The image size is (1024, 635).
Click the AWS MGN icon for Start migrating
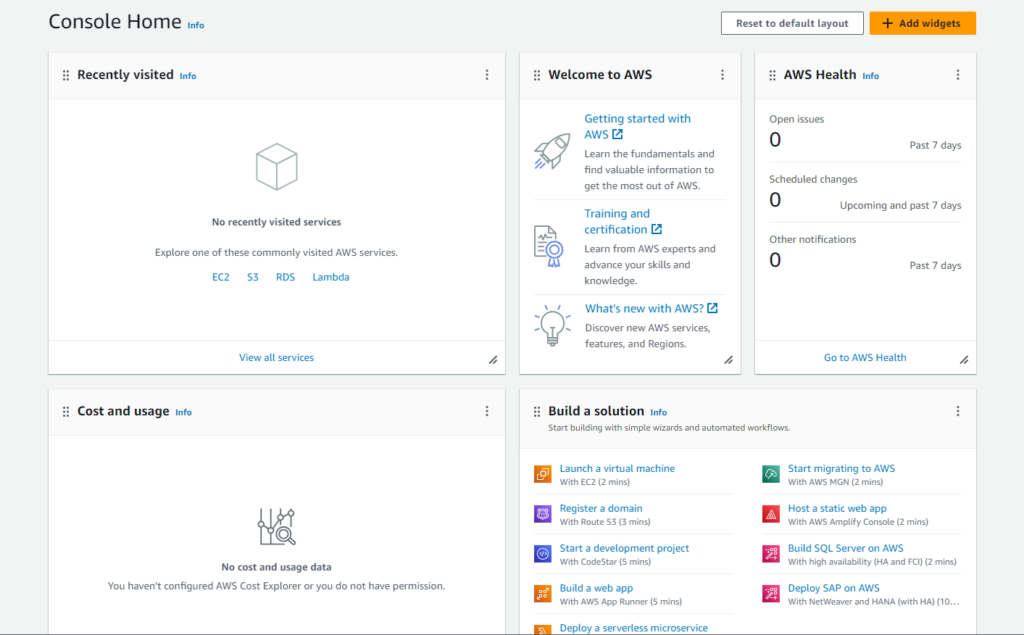[771, 474]
